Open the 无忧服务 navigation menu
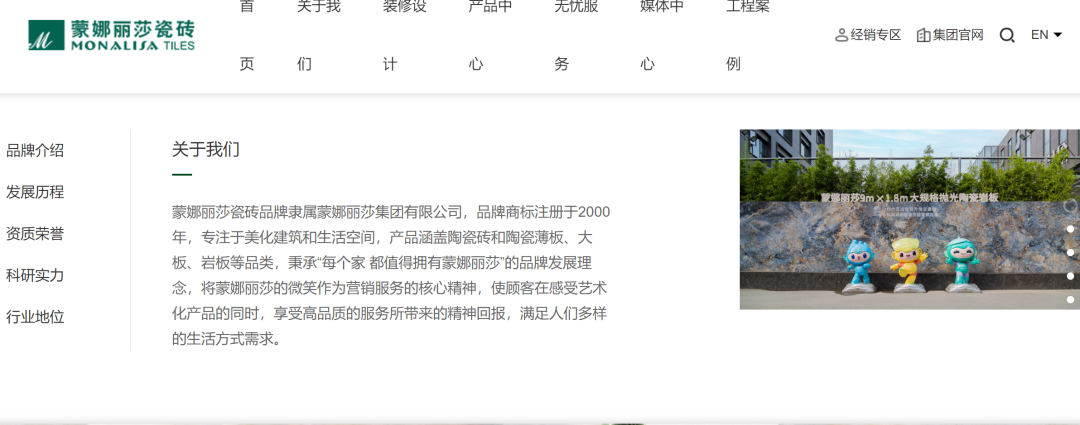Image resolution: width=1080 pixels, height=425 pixels. click(577, 35)
